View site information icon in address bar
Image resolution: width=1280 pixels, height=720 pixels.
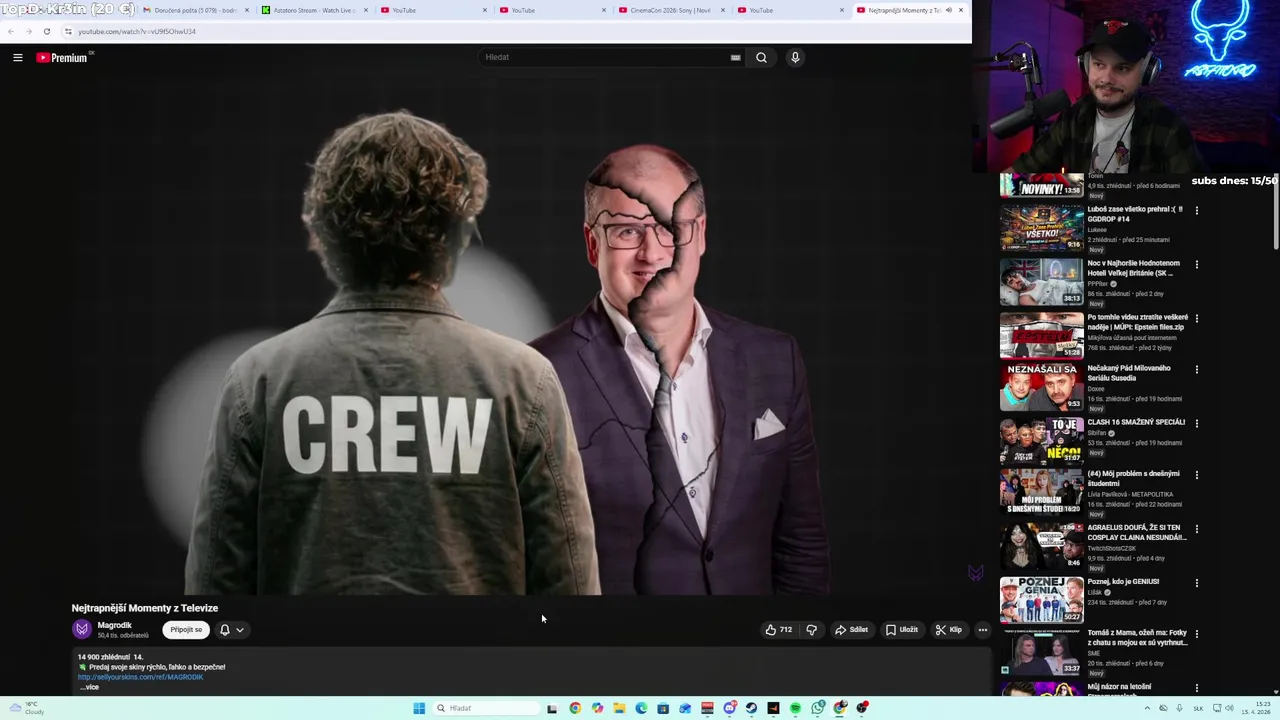(68, 31)
